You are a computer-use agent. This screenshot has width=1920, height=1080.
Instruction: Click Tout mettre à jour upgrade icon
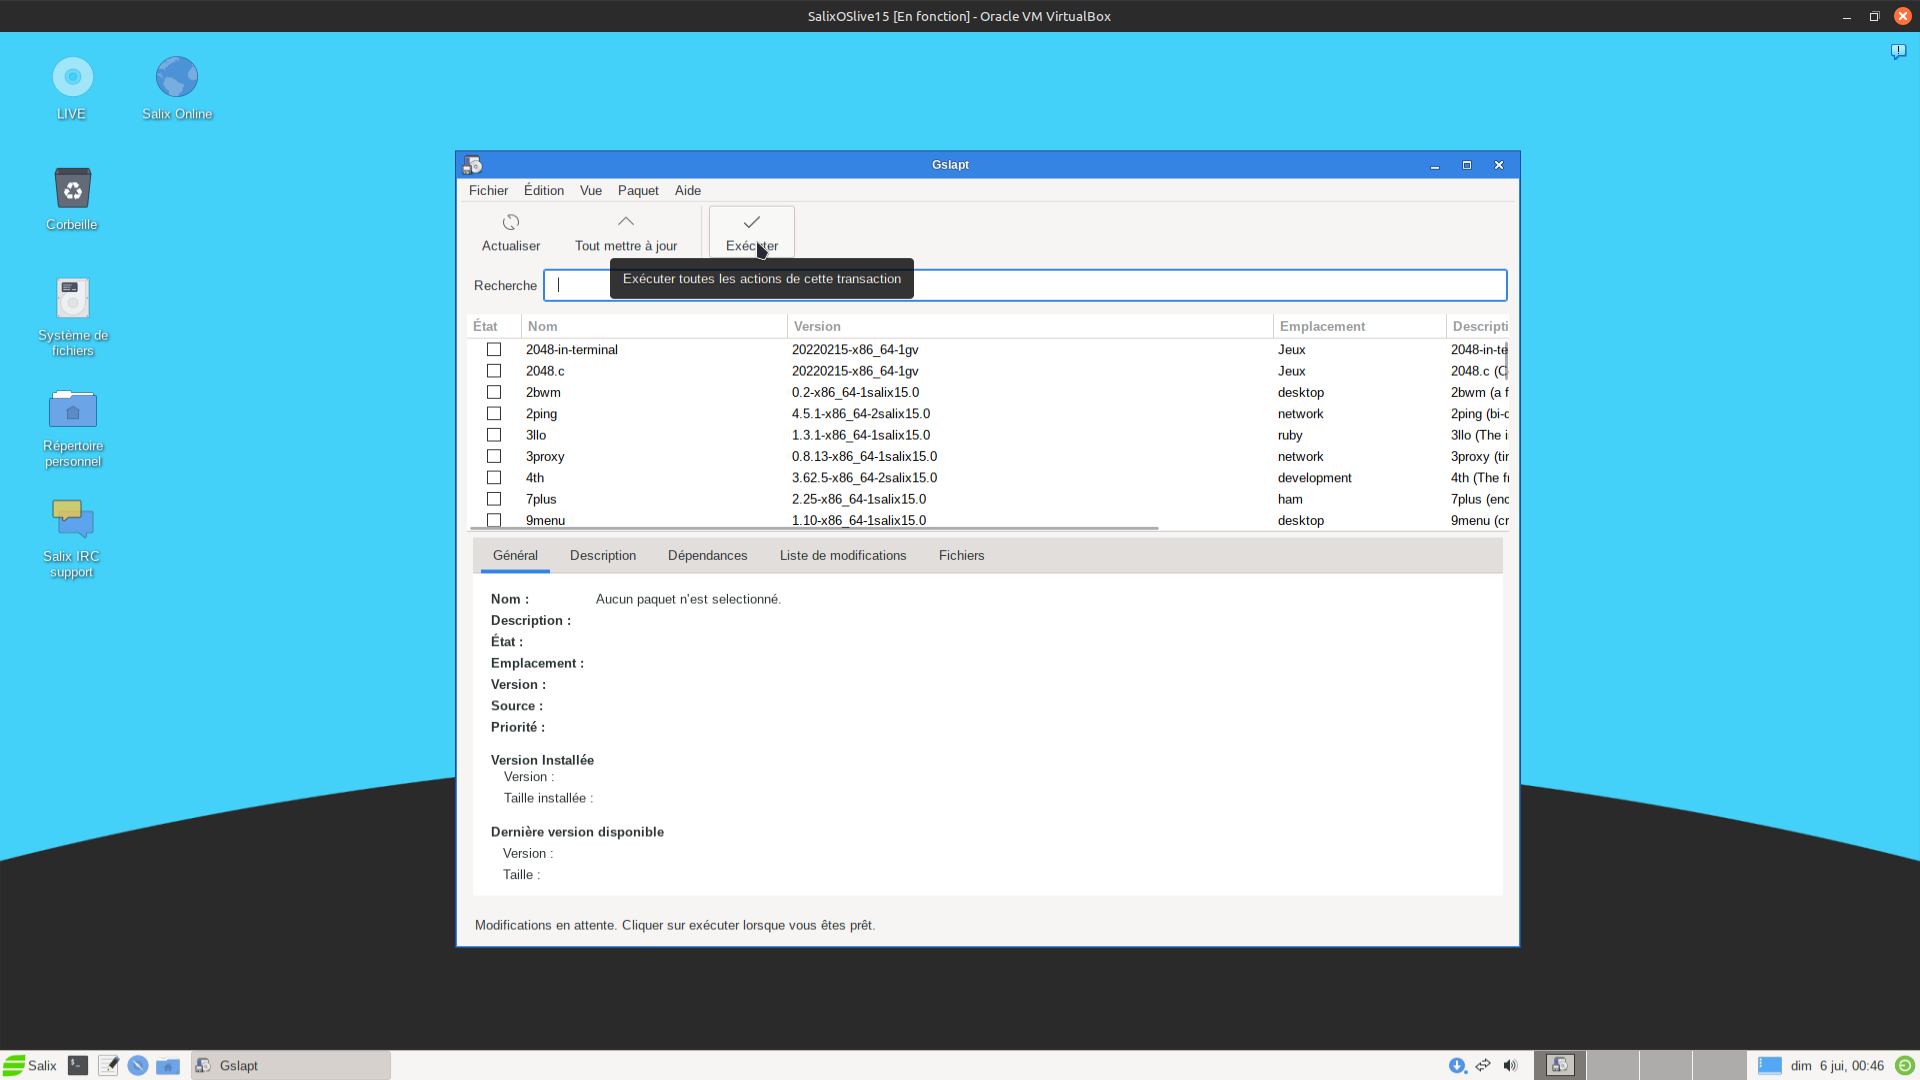[625, 222]
